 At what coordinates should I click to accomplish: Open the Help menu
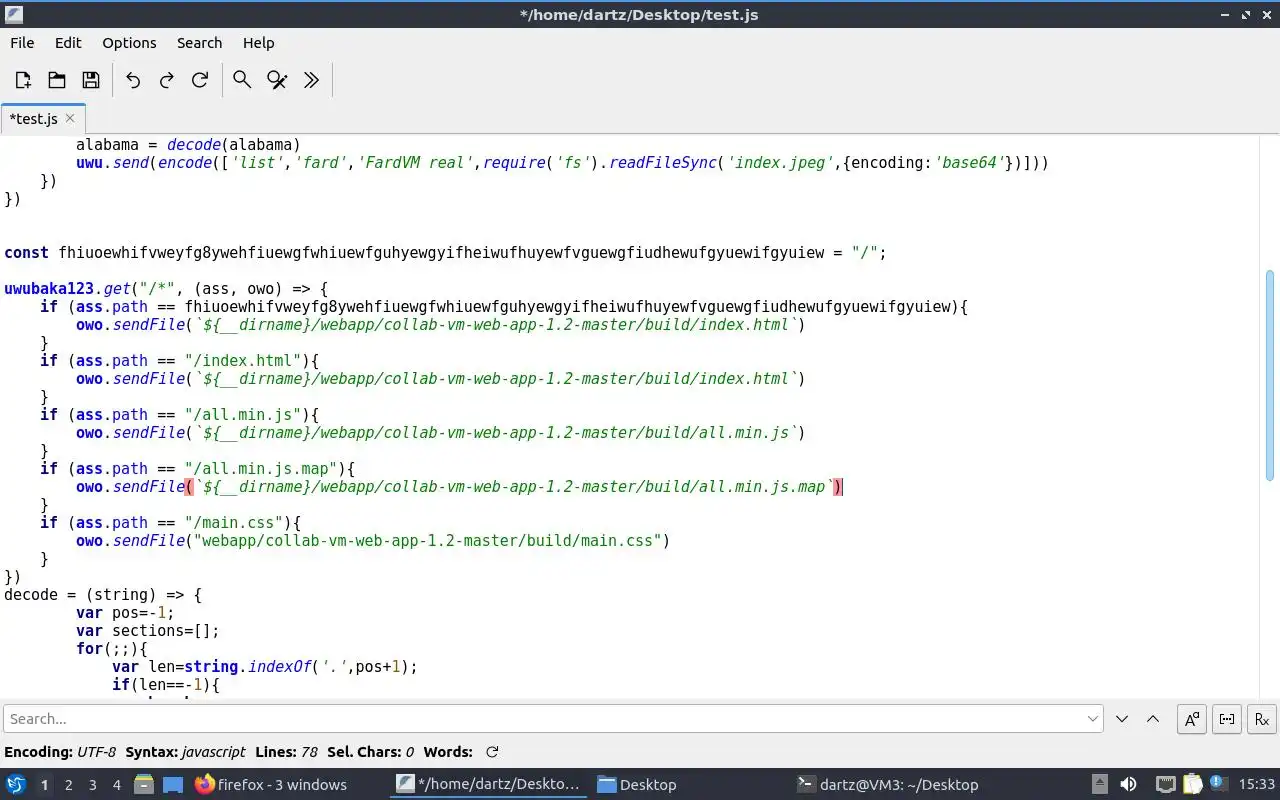click(258, 43)
